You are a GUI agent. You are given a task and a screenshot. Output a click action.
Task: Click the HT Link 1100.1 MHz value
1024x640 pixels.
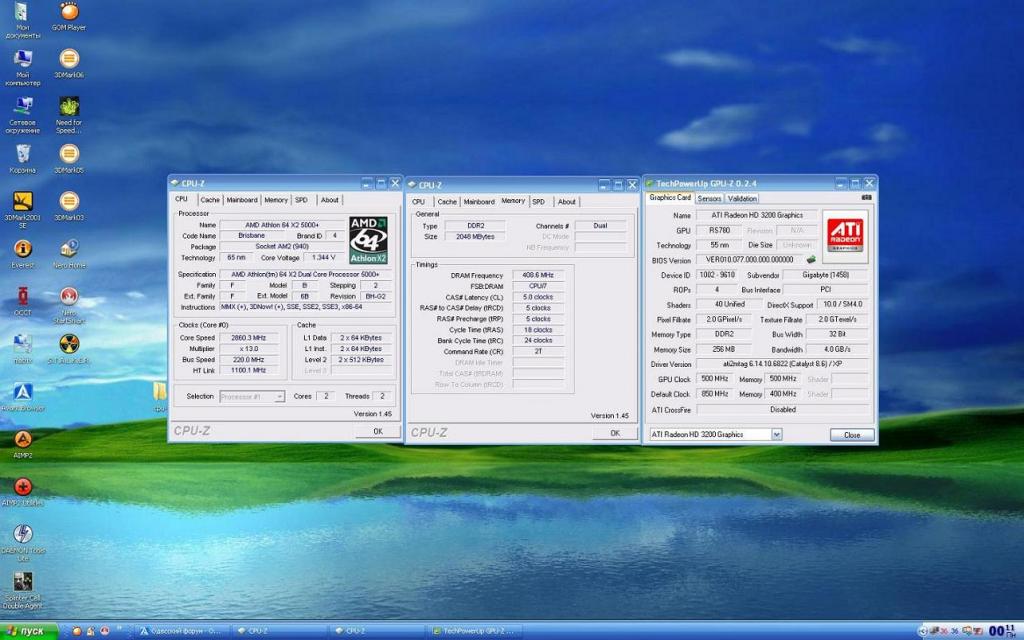click(248, 370)
